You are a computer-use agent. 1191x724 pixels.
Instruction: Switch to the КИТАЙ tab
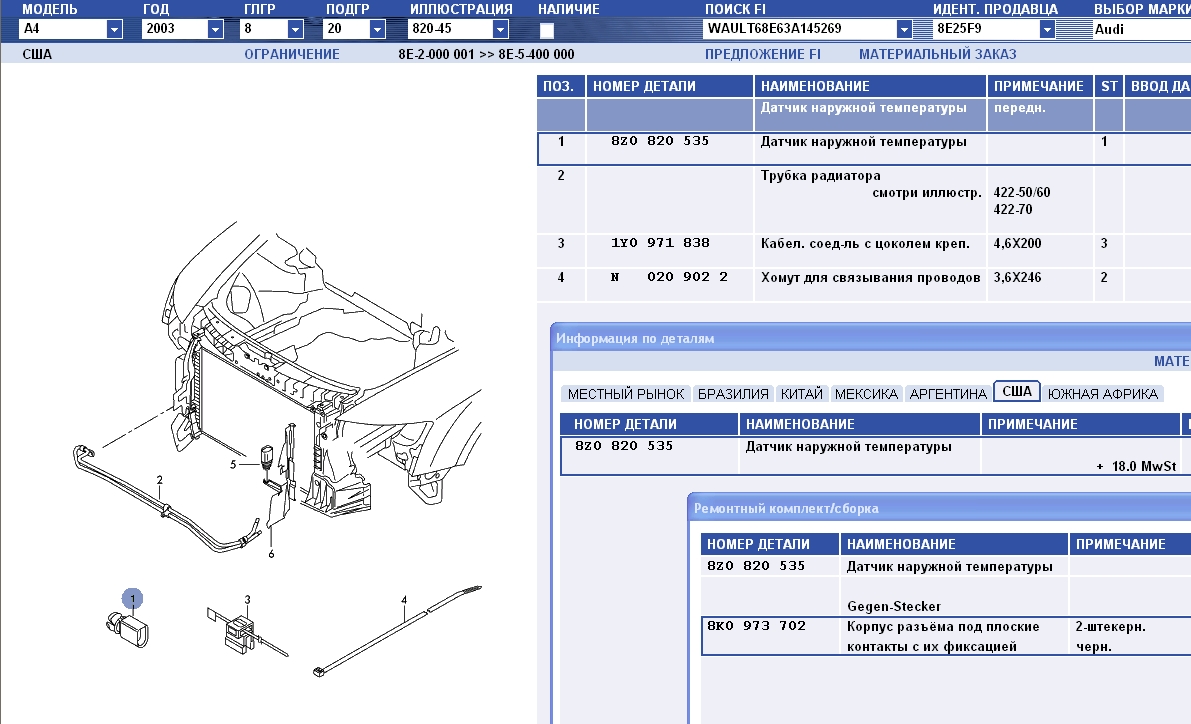(x=801, y=394)
